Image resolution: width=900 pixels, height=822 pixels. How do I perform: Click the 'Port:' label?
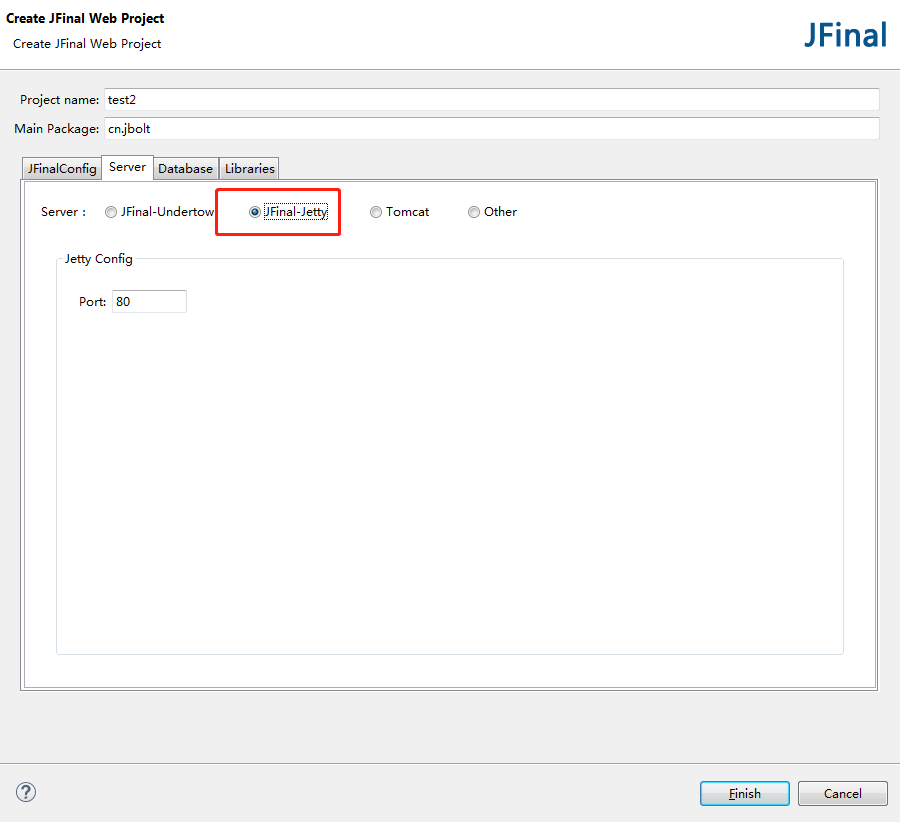(x=92, y=302)
